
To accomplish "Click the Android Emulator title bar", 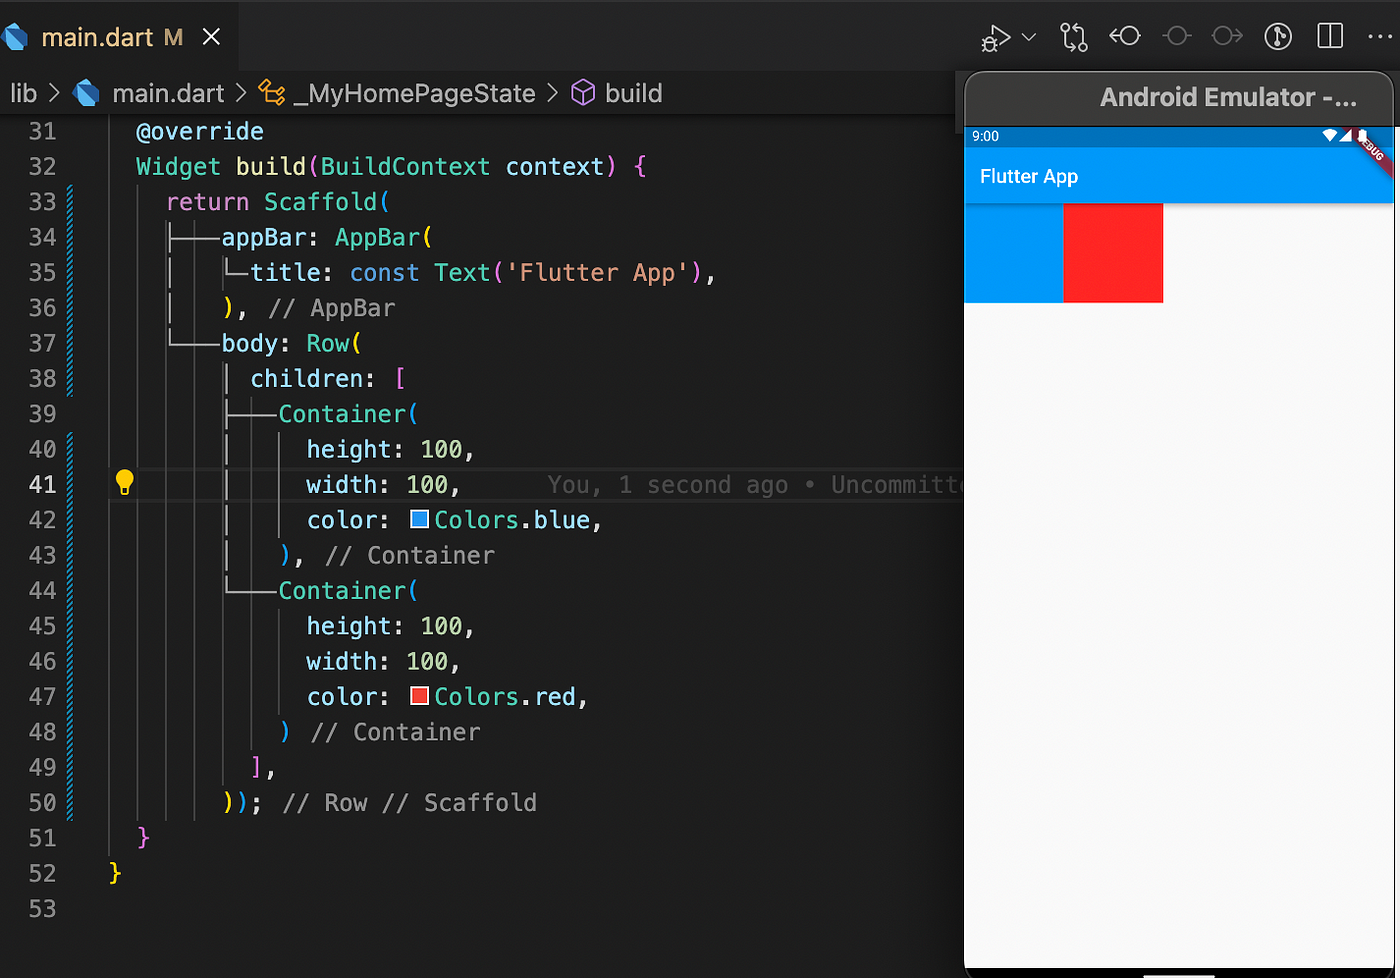I will [x=1180, y=97].
